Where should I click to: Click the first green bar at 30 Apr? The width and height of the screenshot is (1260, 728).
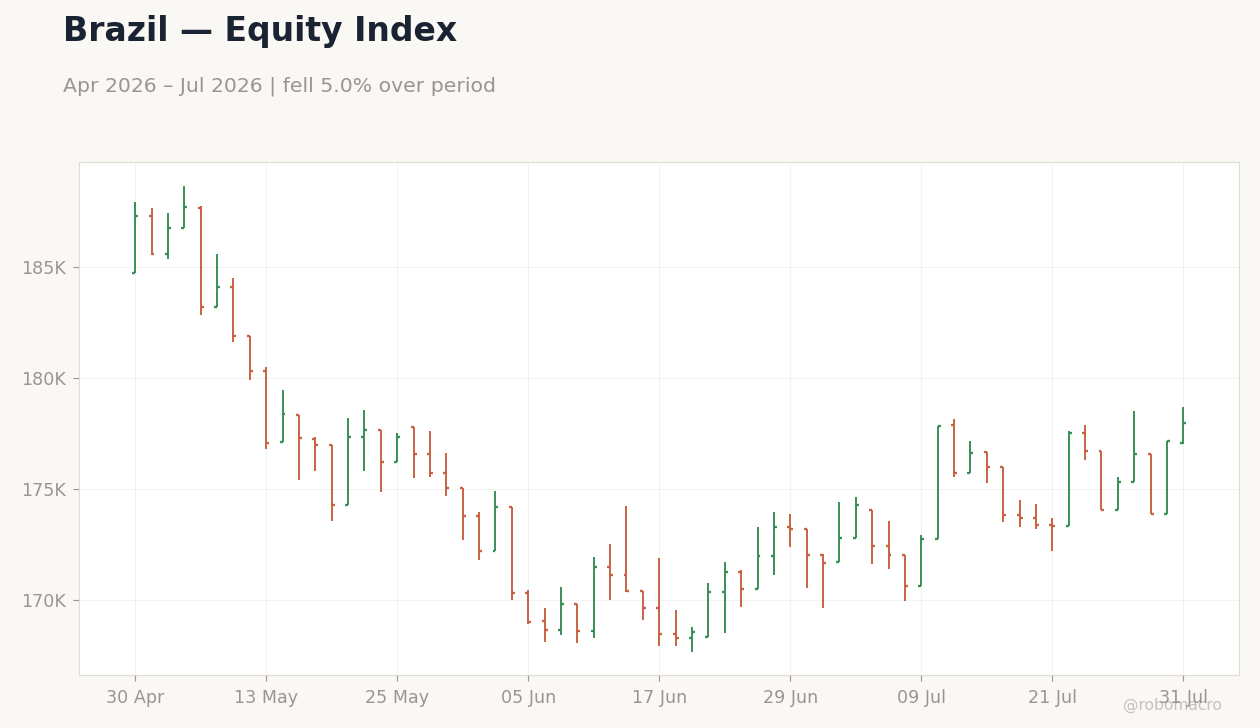135,238
